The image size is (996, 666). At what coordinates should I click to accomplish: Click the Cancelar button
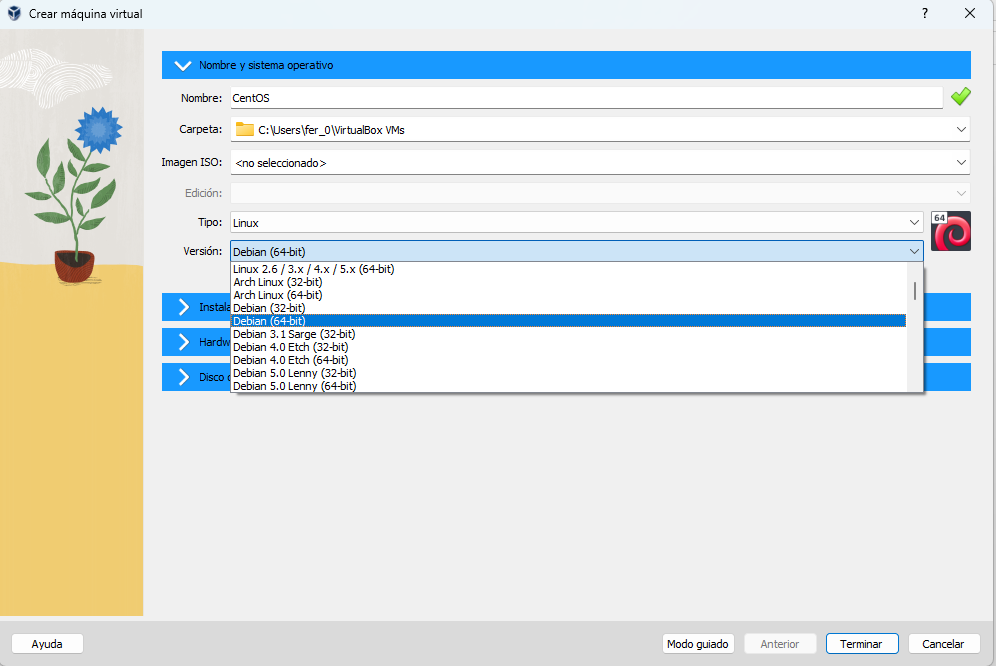[x=943, y=644]
